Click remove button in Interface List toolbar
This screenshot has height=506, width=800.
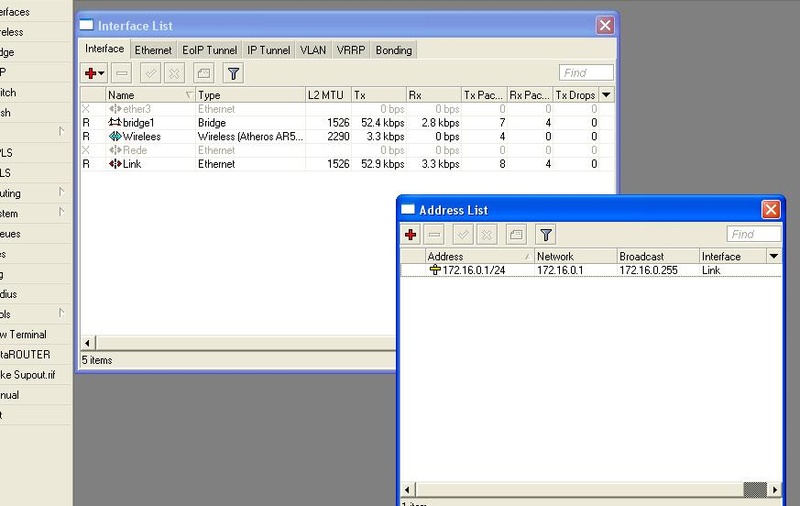121,73
